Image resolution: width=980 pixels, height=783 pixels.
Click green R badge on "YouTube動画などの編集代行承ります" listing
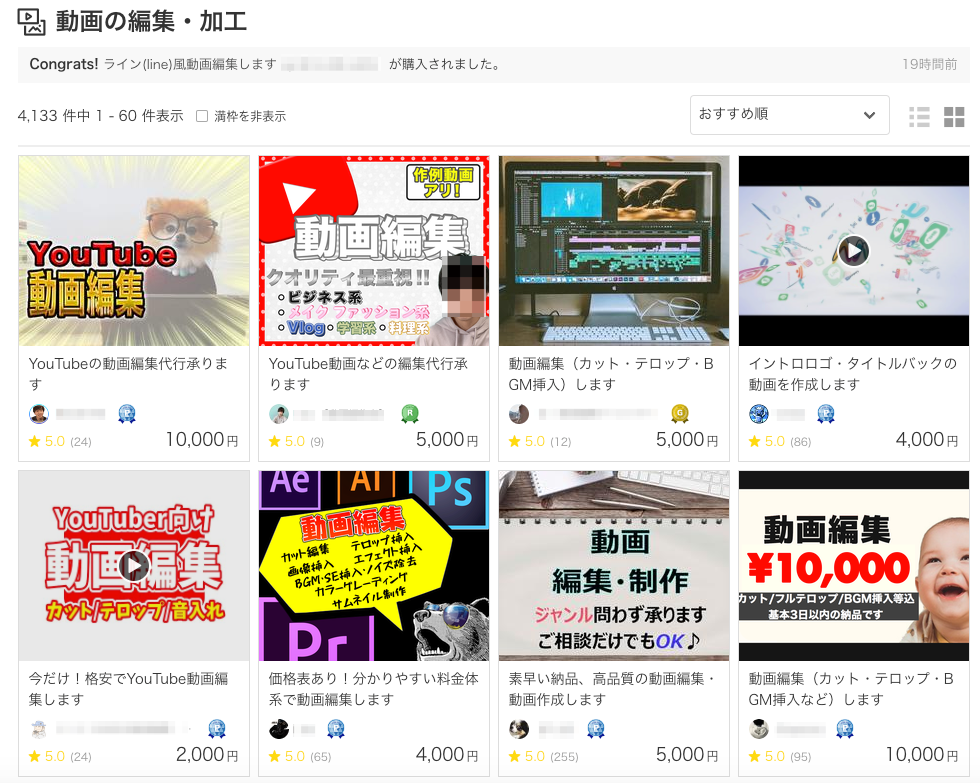pos(410,414)
